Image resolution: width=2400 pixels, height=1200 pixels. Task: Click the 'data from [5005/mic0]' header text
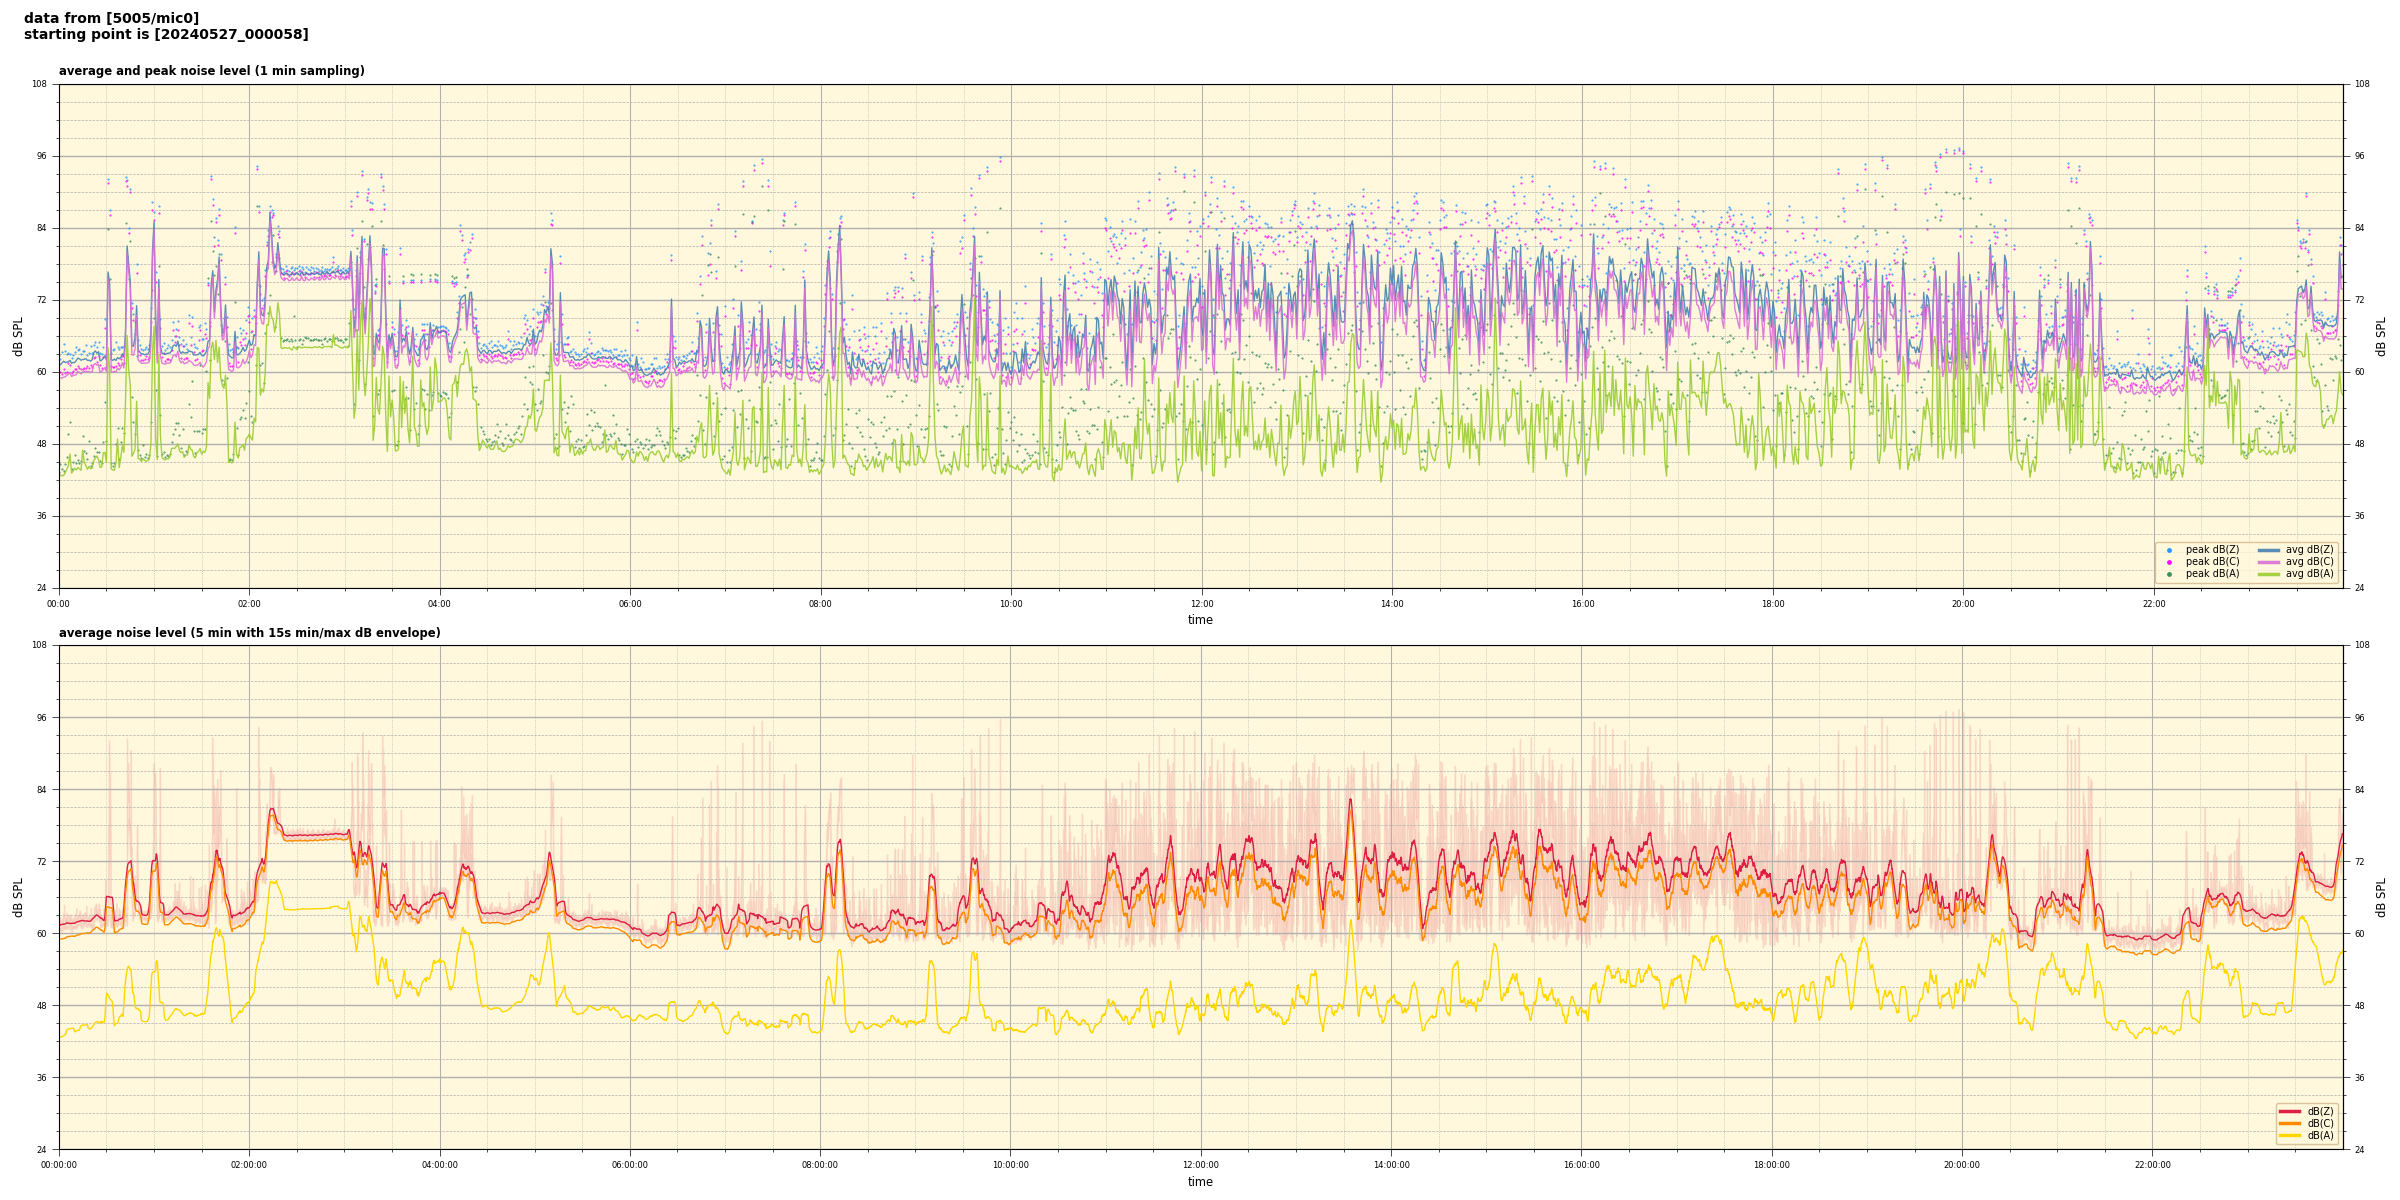pyautogui.click(x=111, y=18)
